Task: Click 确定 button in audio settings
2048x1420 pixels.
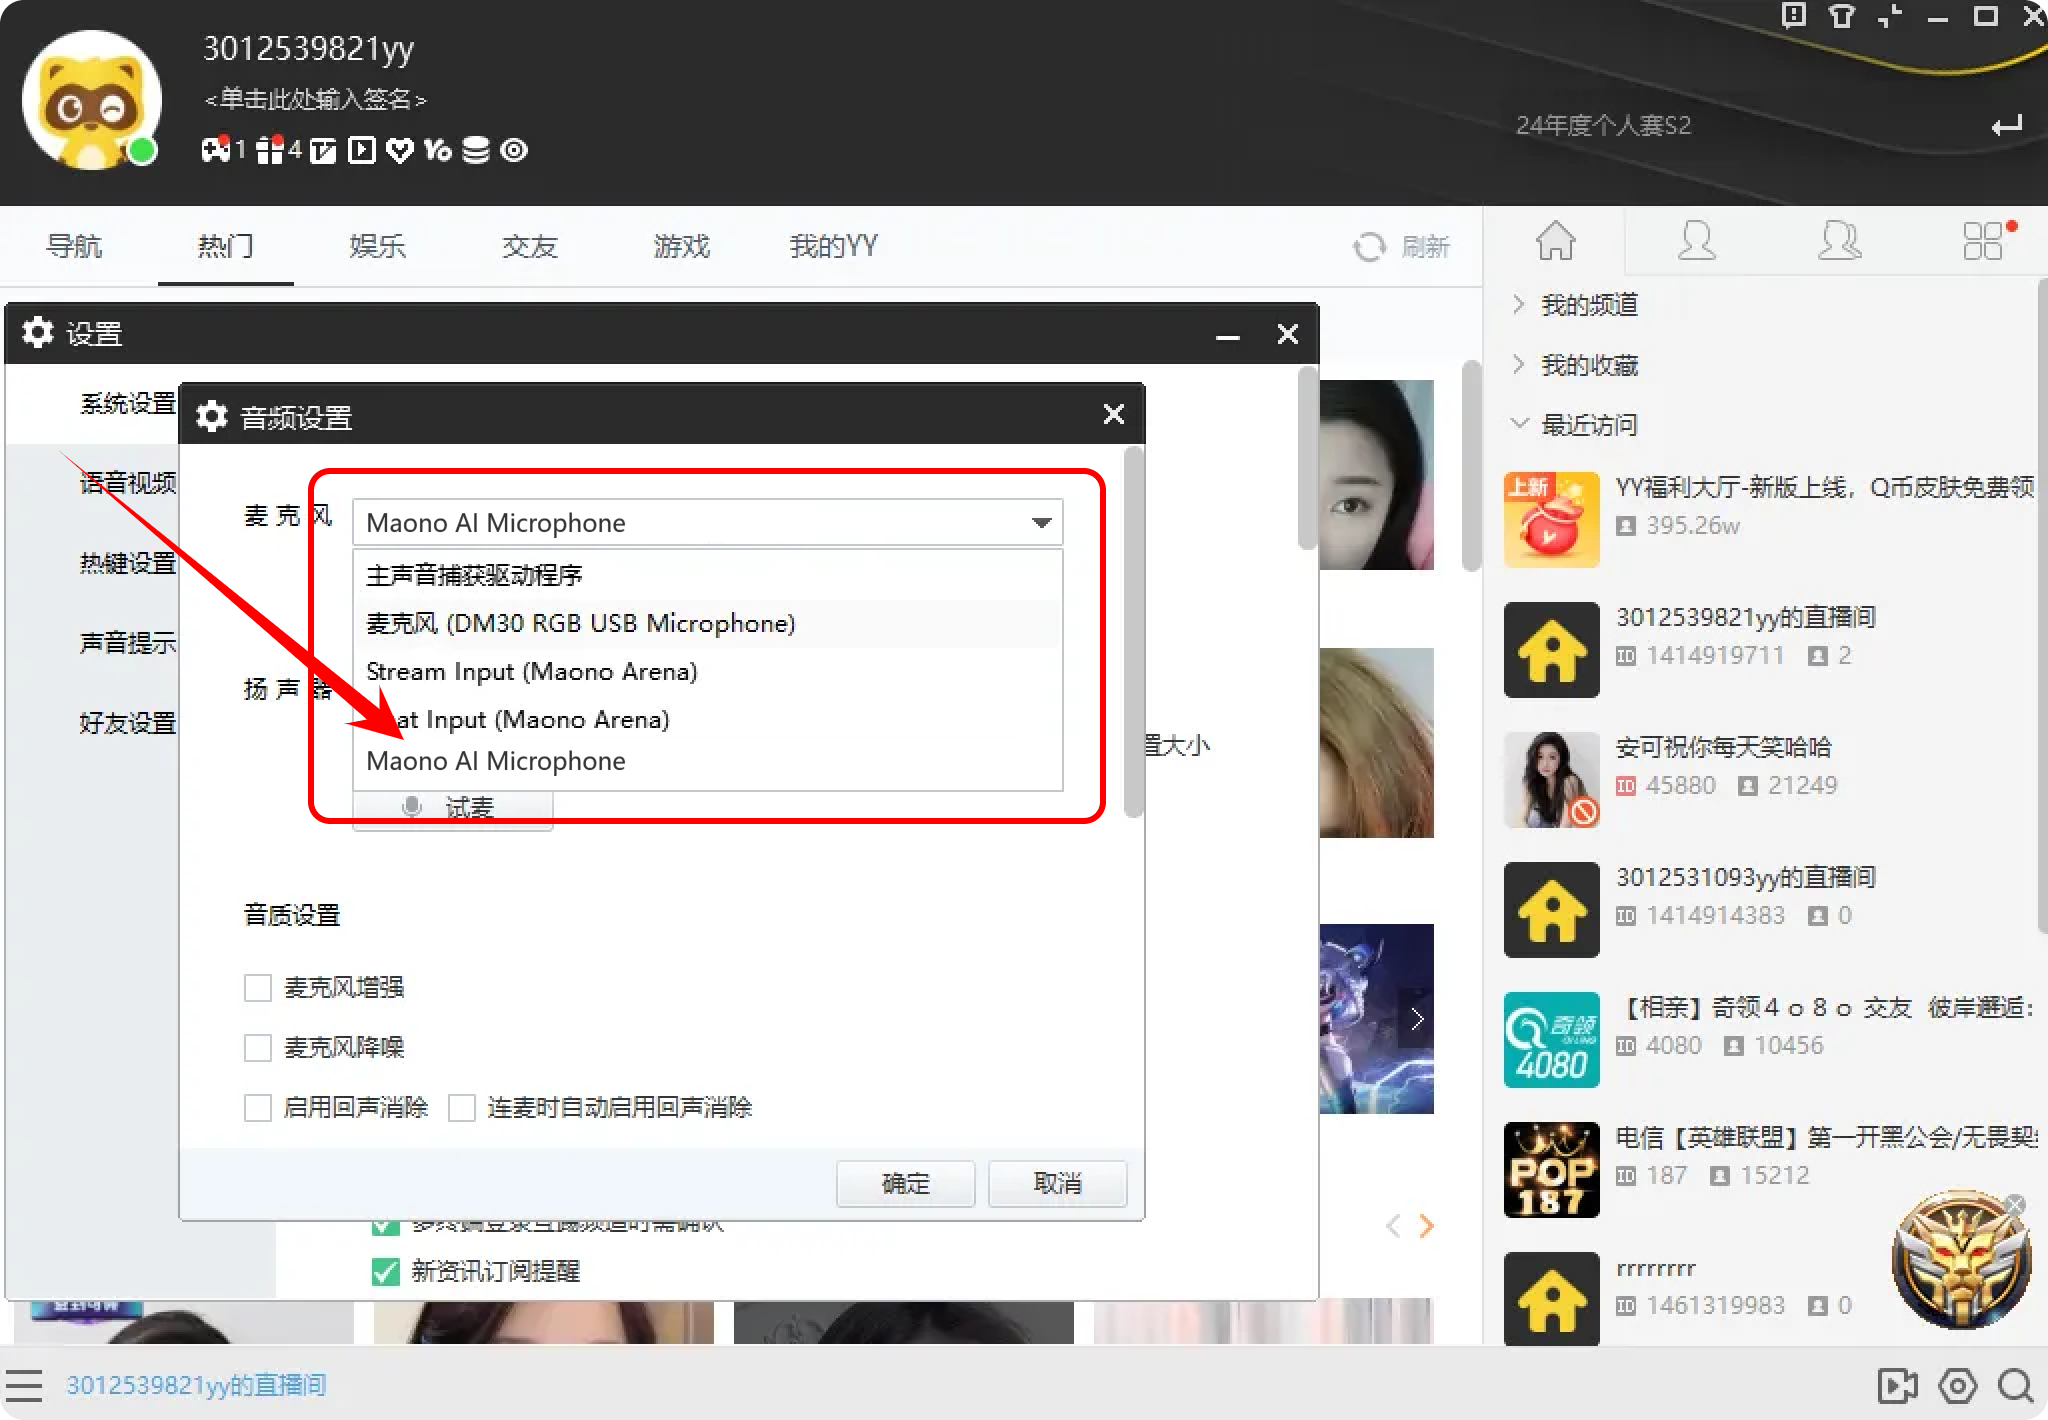Action: pyautogui.click(x=906, y=1184)
